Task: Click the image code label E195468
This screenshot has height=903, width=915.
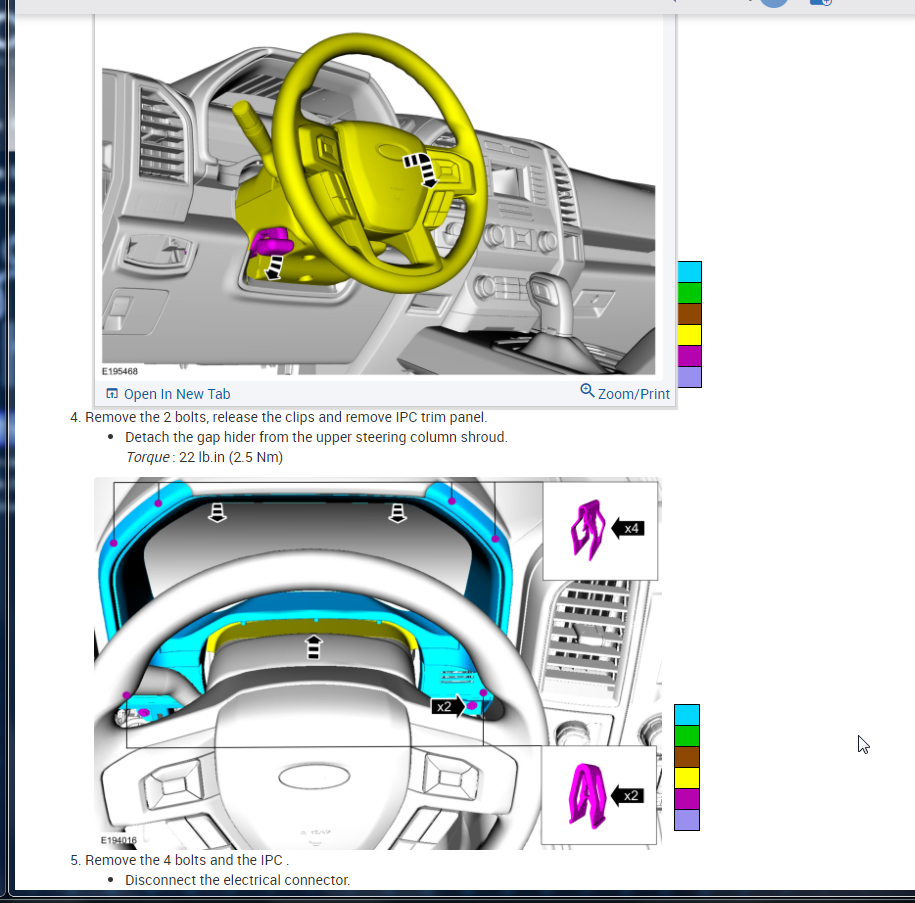Action: coord(120,371)
